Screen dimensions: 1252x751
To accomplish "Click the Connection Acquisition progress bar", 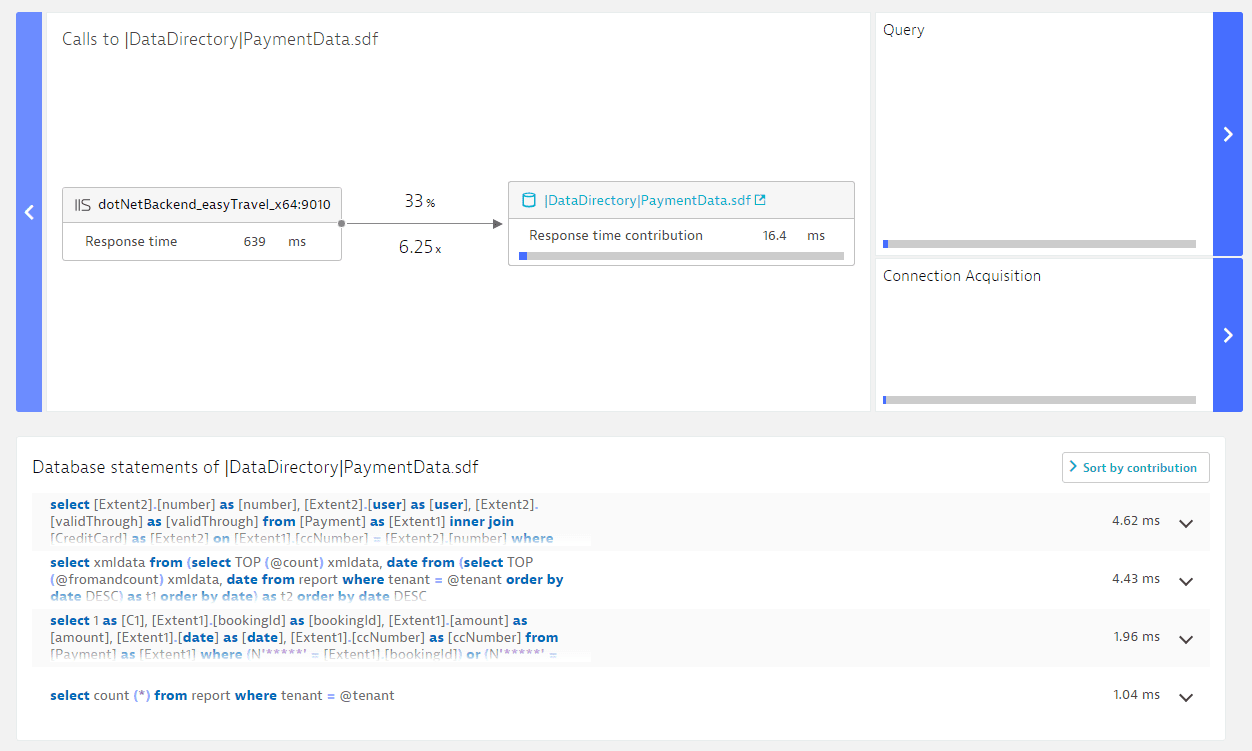I will [x=1039, y=400].
